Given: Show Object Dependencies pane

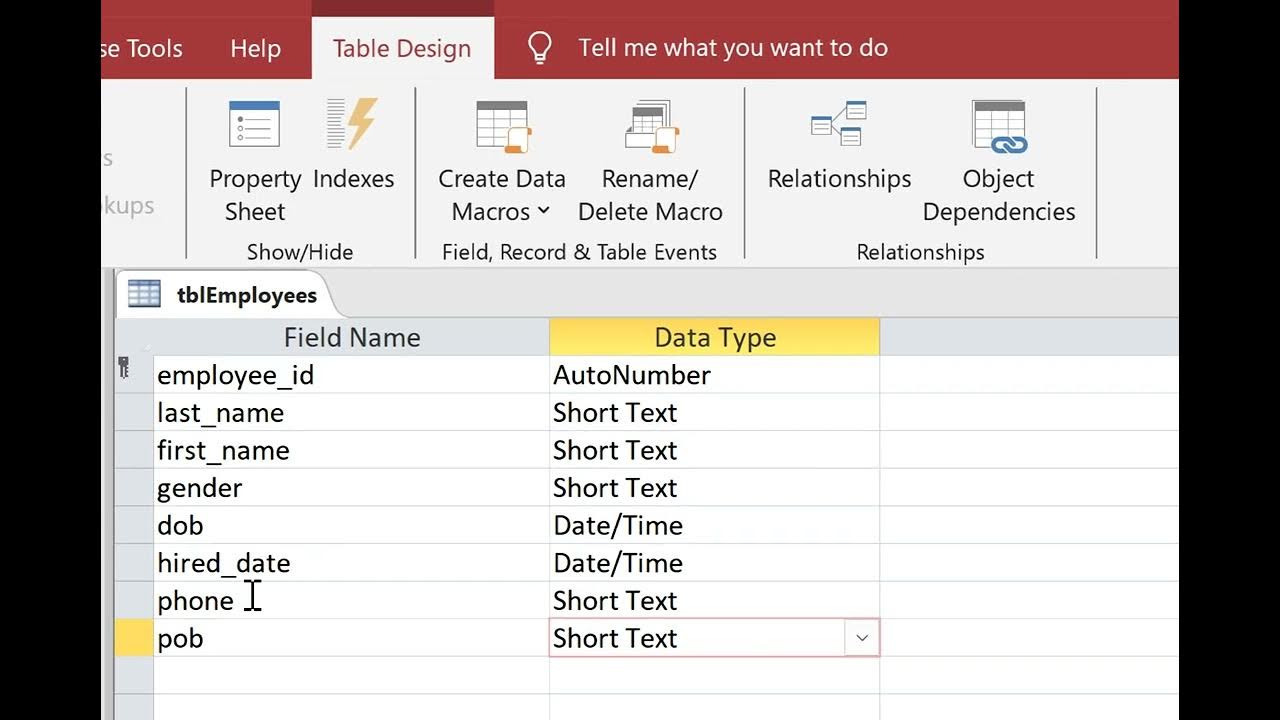Looking at the screenshot, I should pyautogui.click(x=998, y=160).
